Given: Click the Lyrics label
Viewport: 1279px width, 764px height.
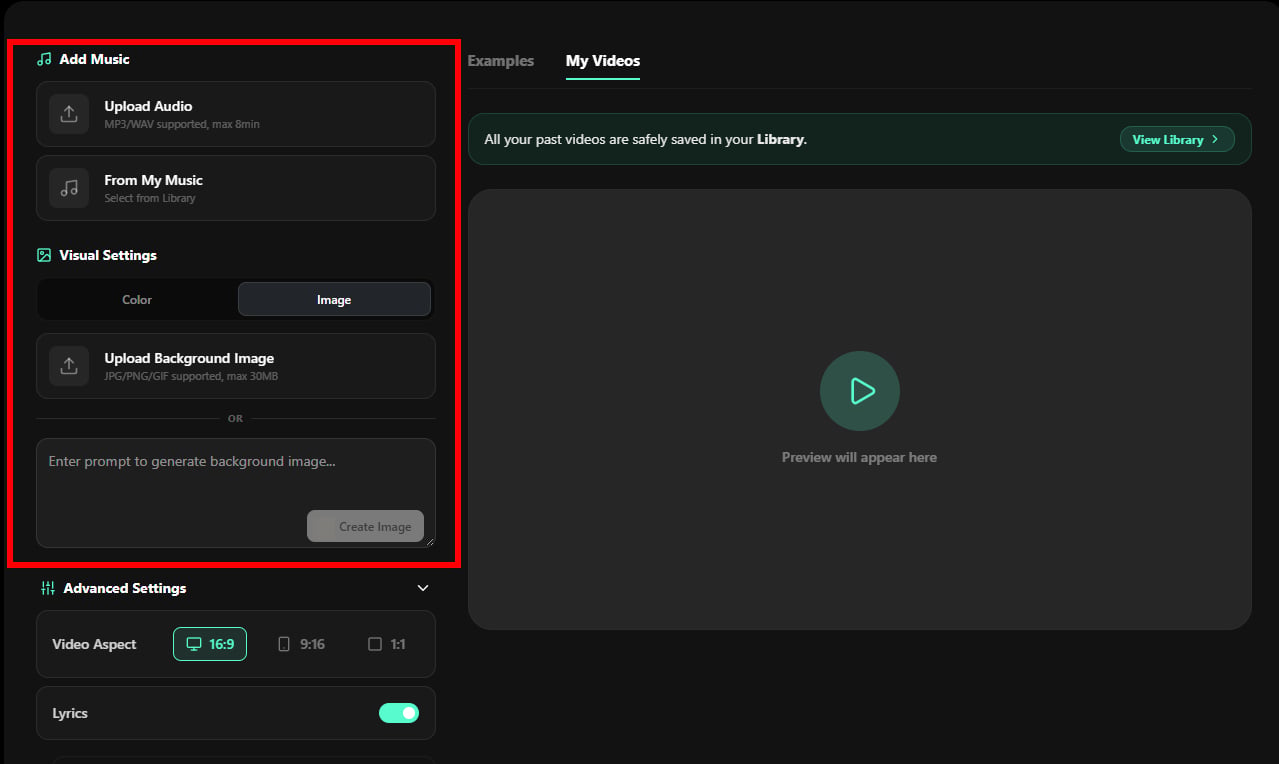Looking at the screenshot, I should 70,713.
